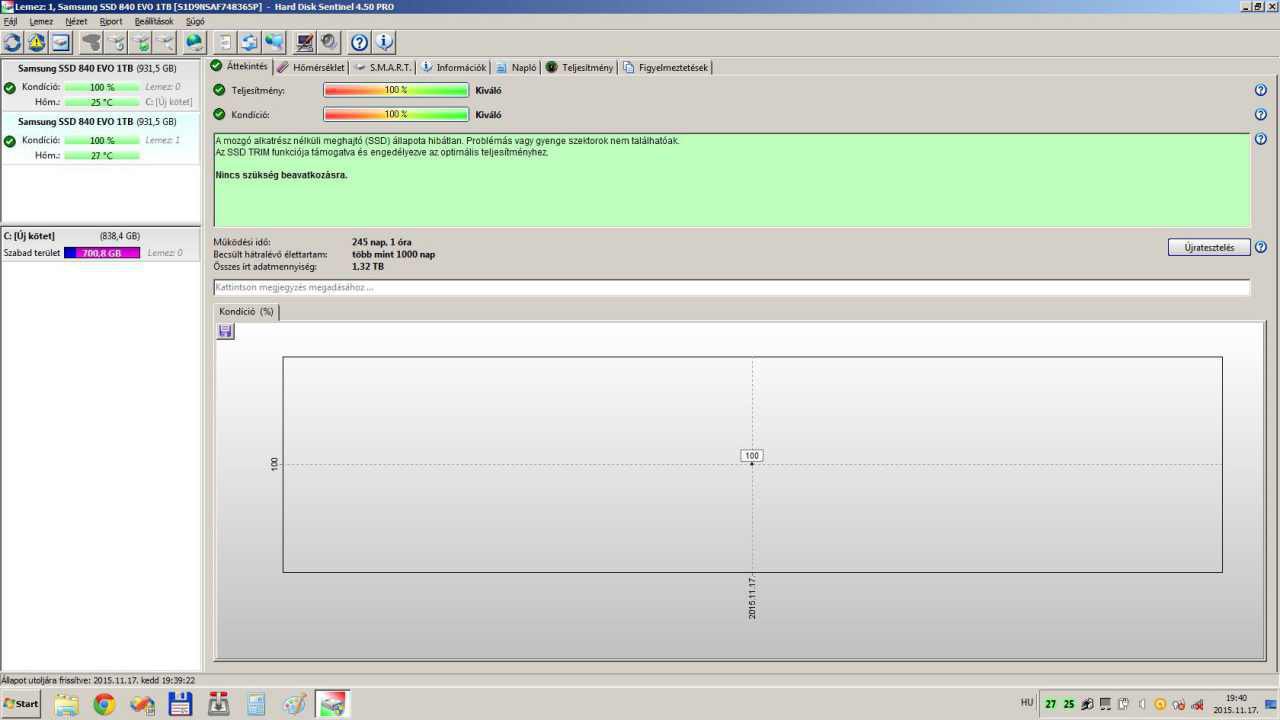1280x720 pixels.
Task: Click the HU language indicator in taskbar
Action: 1027,702
